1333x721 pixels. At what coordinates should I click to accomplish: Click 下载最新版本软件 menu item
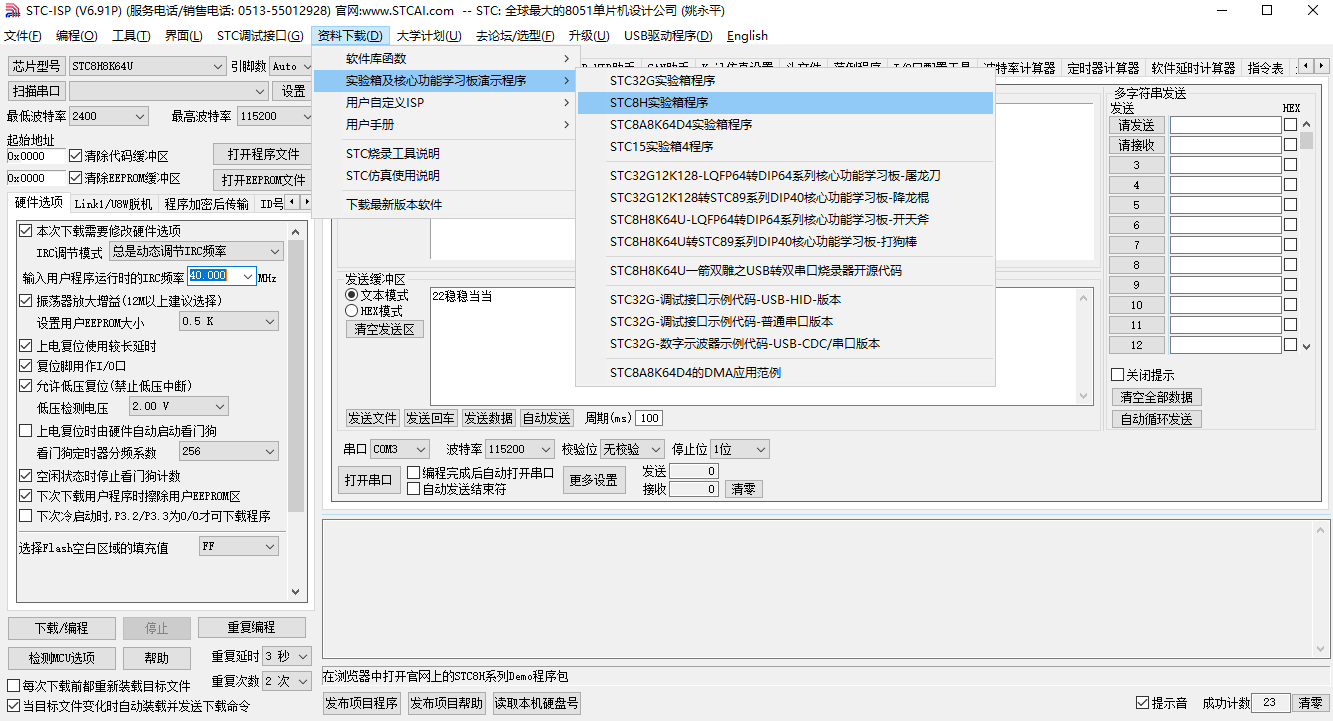pyautogui.click(x=444, y=205)
